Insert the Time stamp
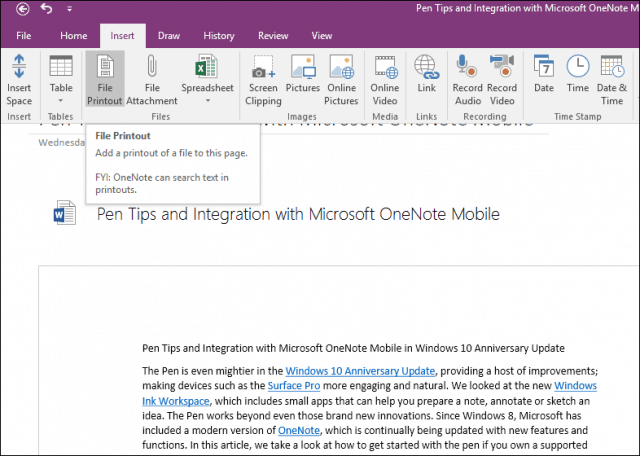The width and height of the screenshot is (640, 456). tap(578, 74)
